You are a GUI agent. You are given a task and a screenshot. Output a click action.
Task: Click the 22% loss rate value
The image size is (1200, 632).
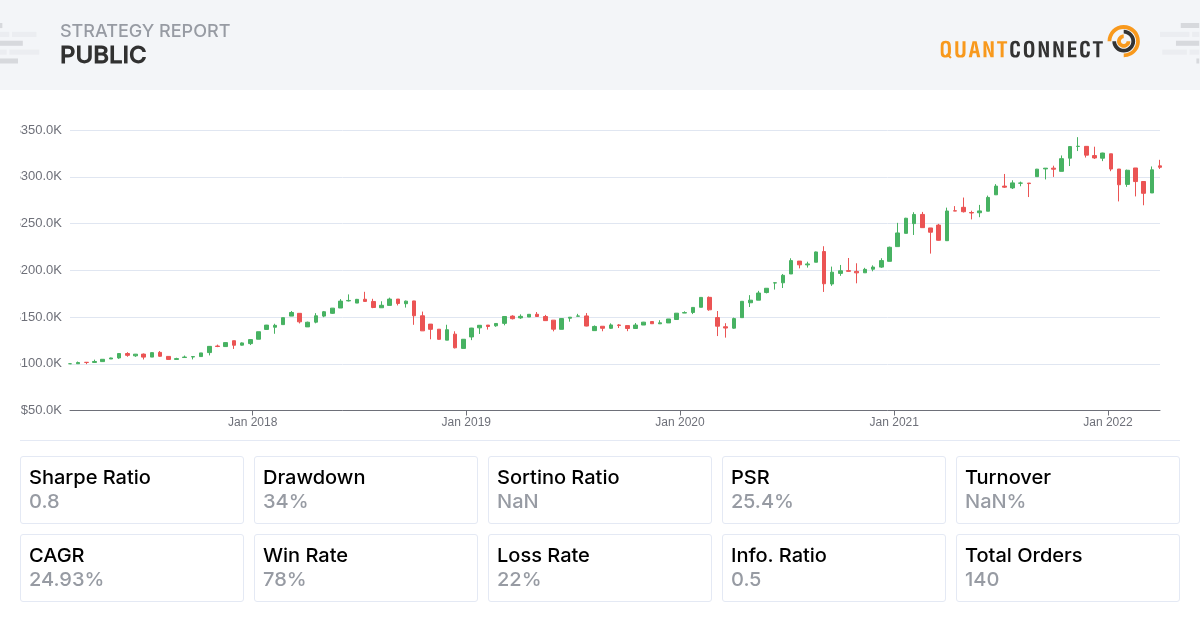point(519,580)
